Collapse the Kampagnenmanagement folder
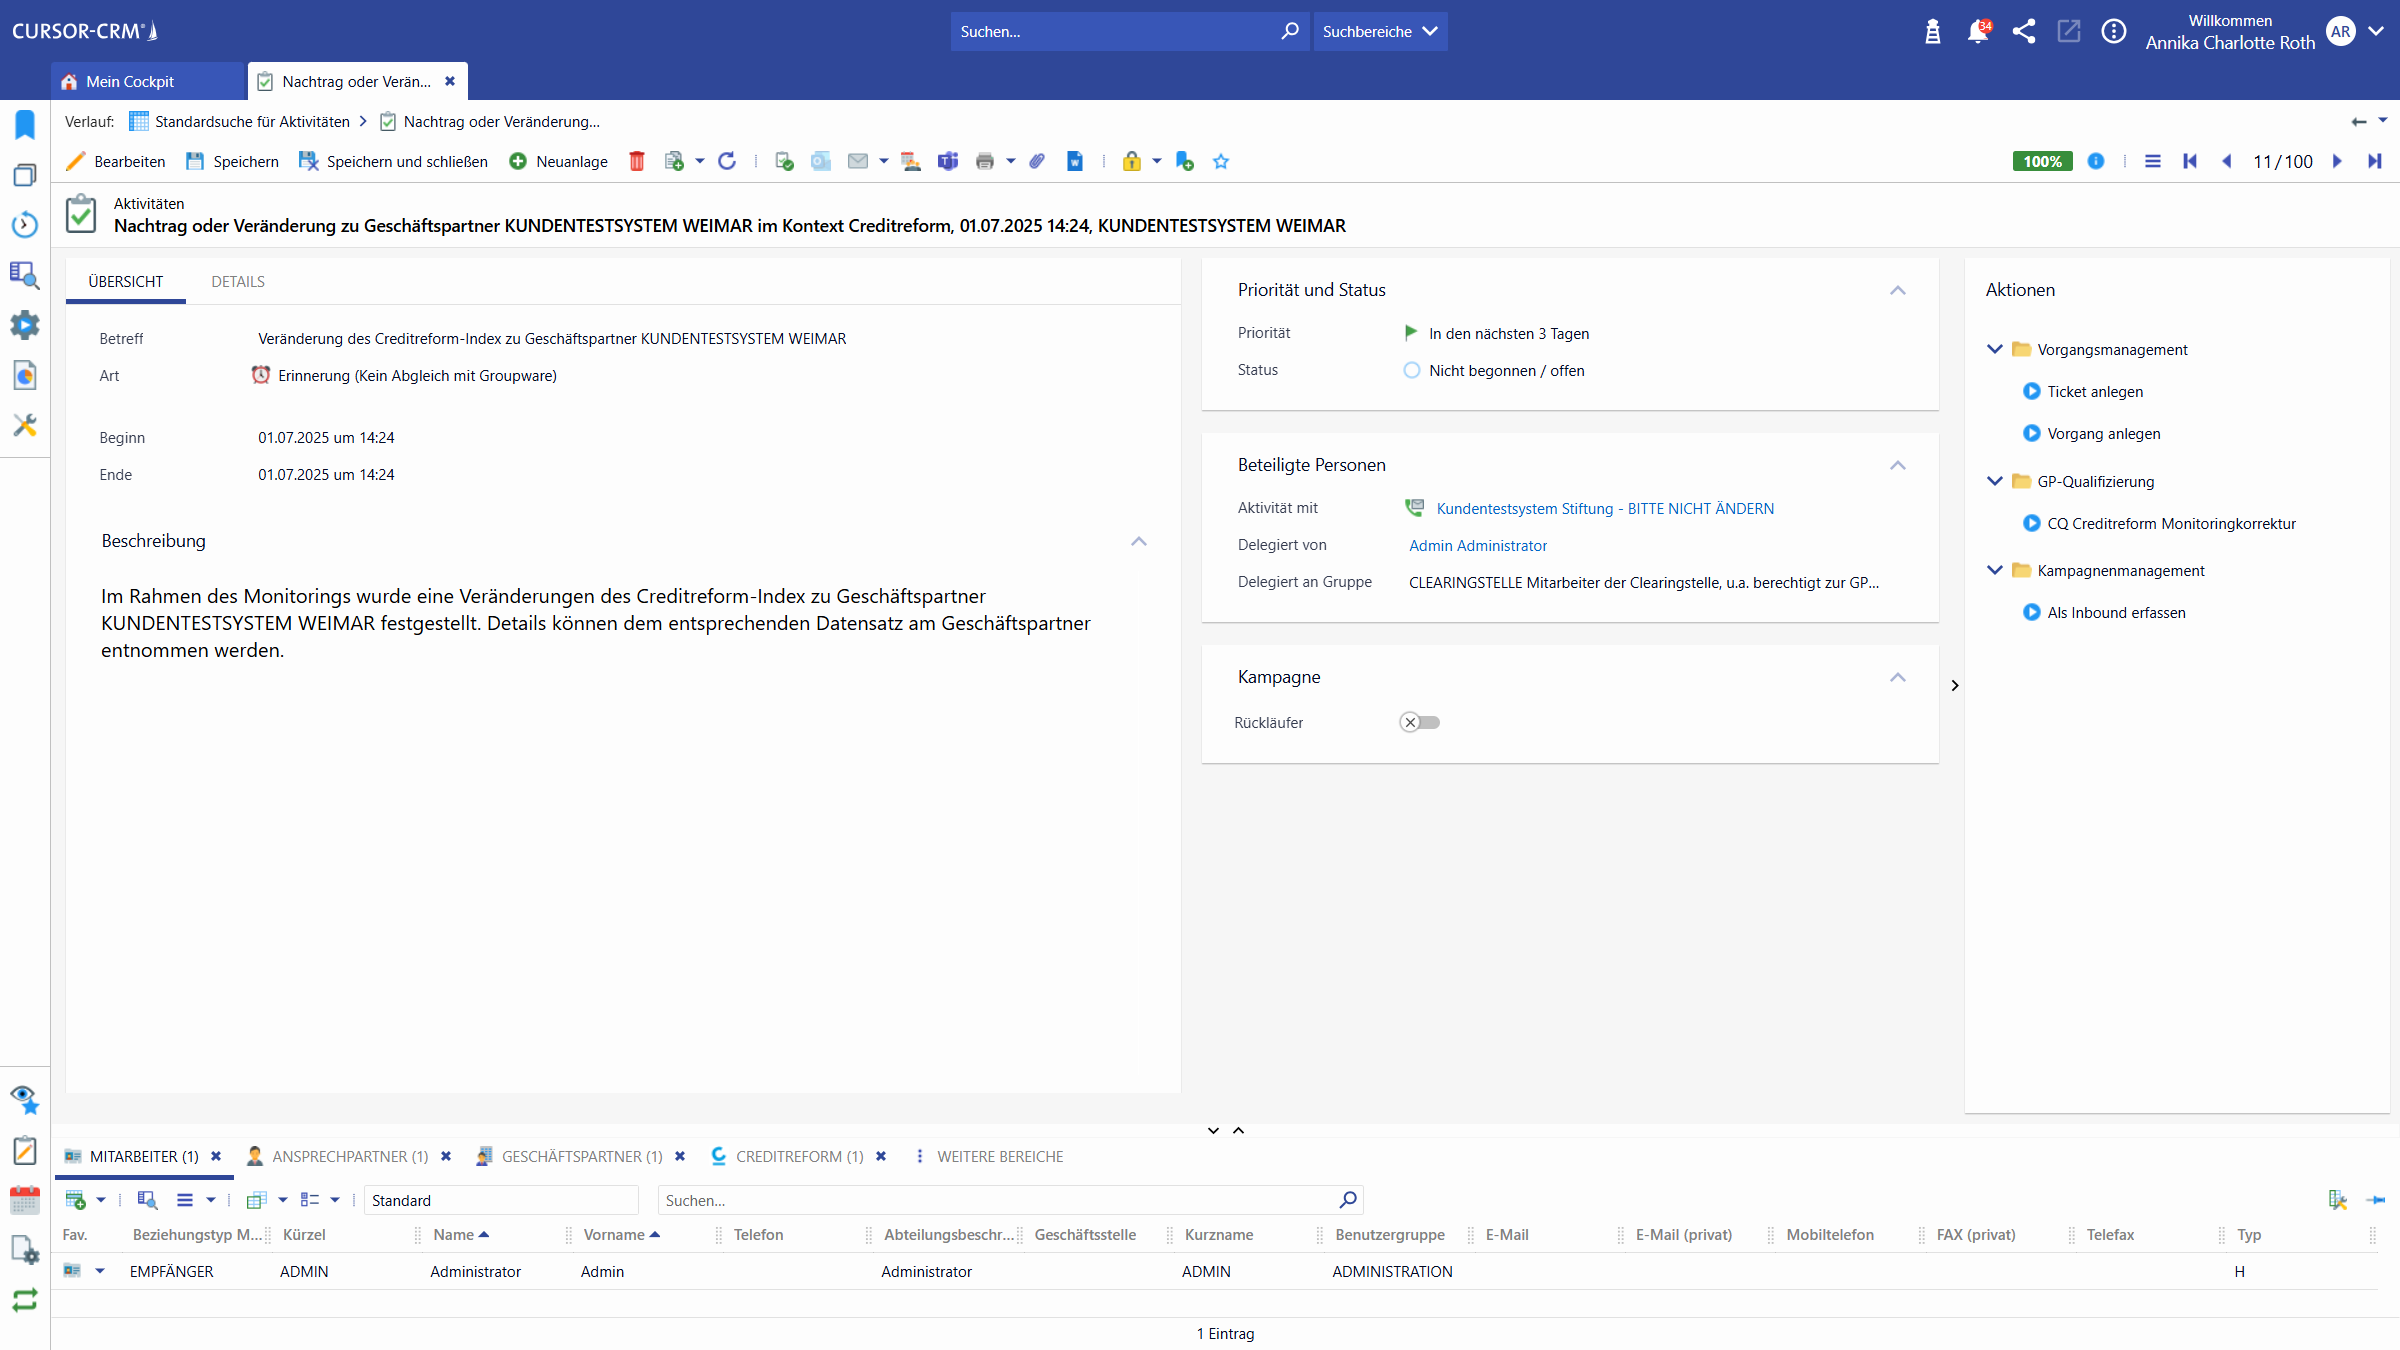The height and width of the screenshot is (1350, 2400). click(x=1995, y=570)
